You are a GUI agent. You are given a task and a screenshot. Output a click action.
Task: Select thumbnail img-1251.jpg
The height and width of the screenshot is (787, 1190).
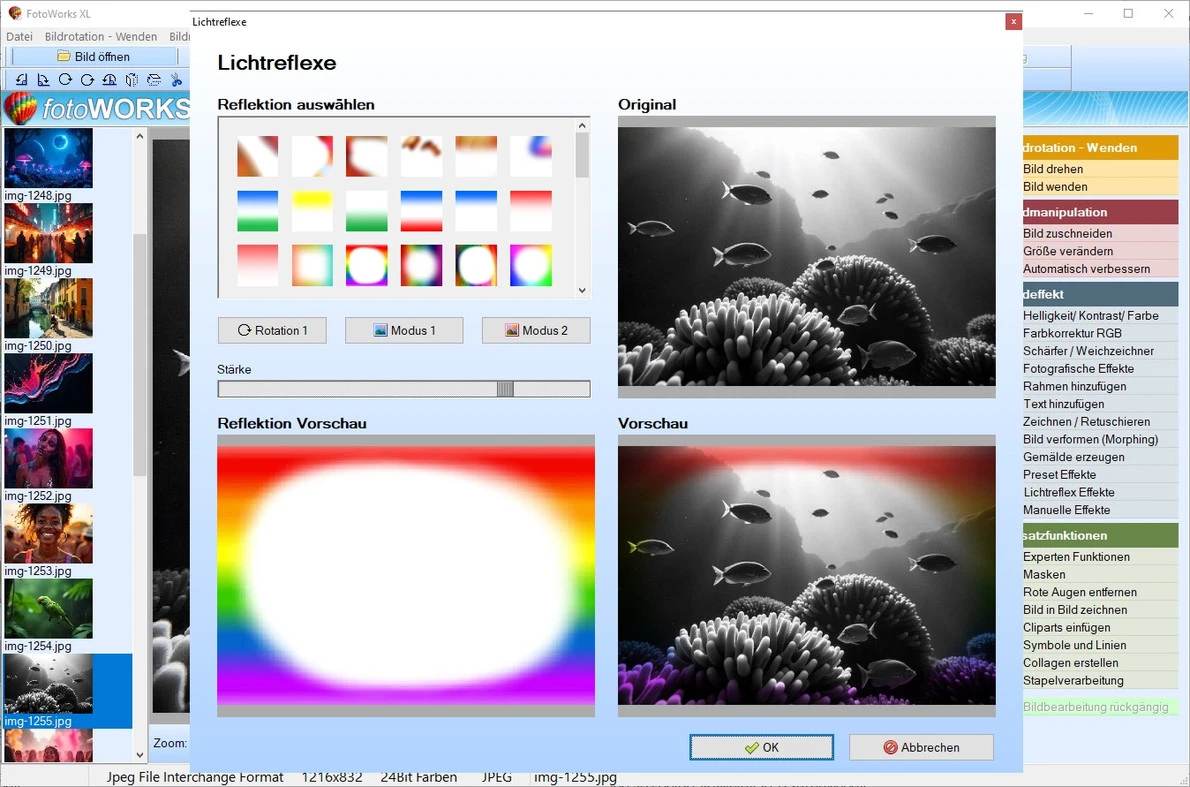(x=48, y=383)
